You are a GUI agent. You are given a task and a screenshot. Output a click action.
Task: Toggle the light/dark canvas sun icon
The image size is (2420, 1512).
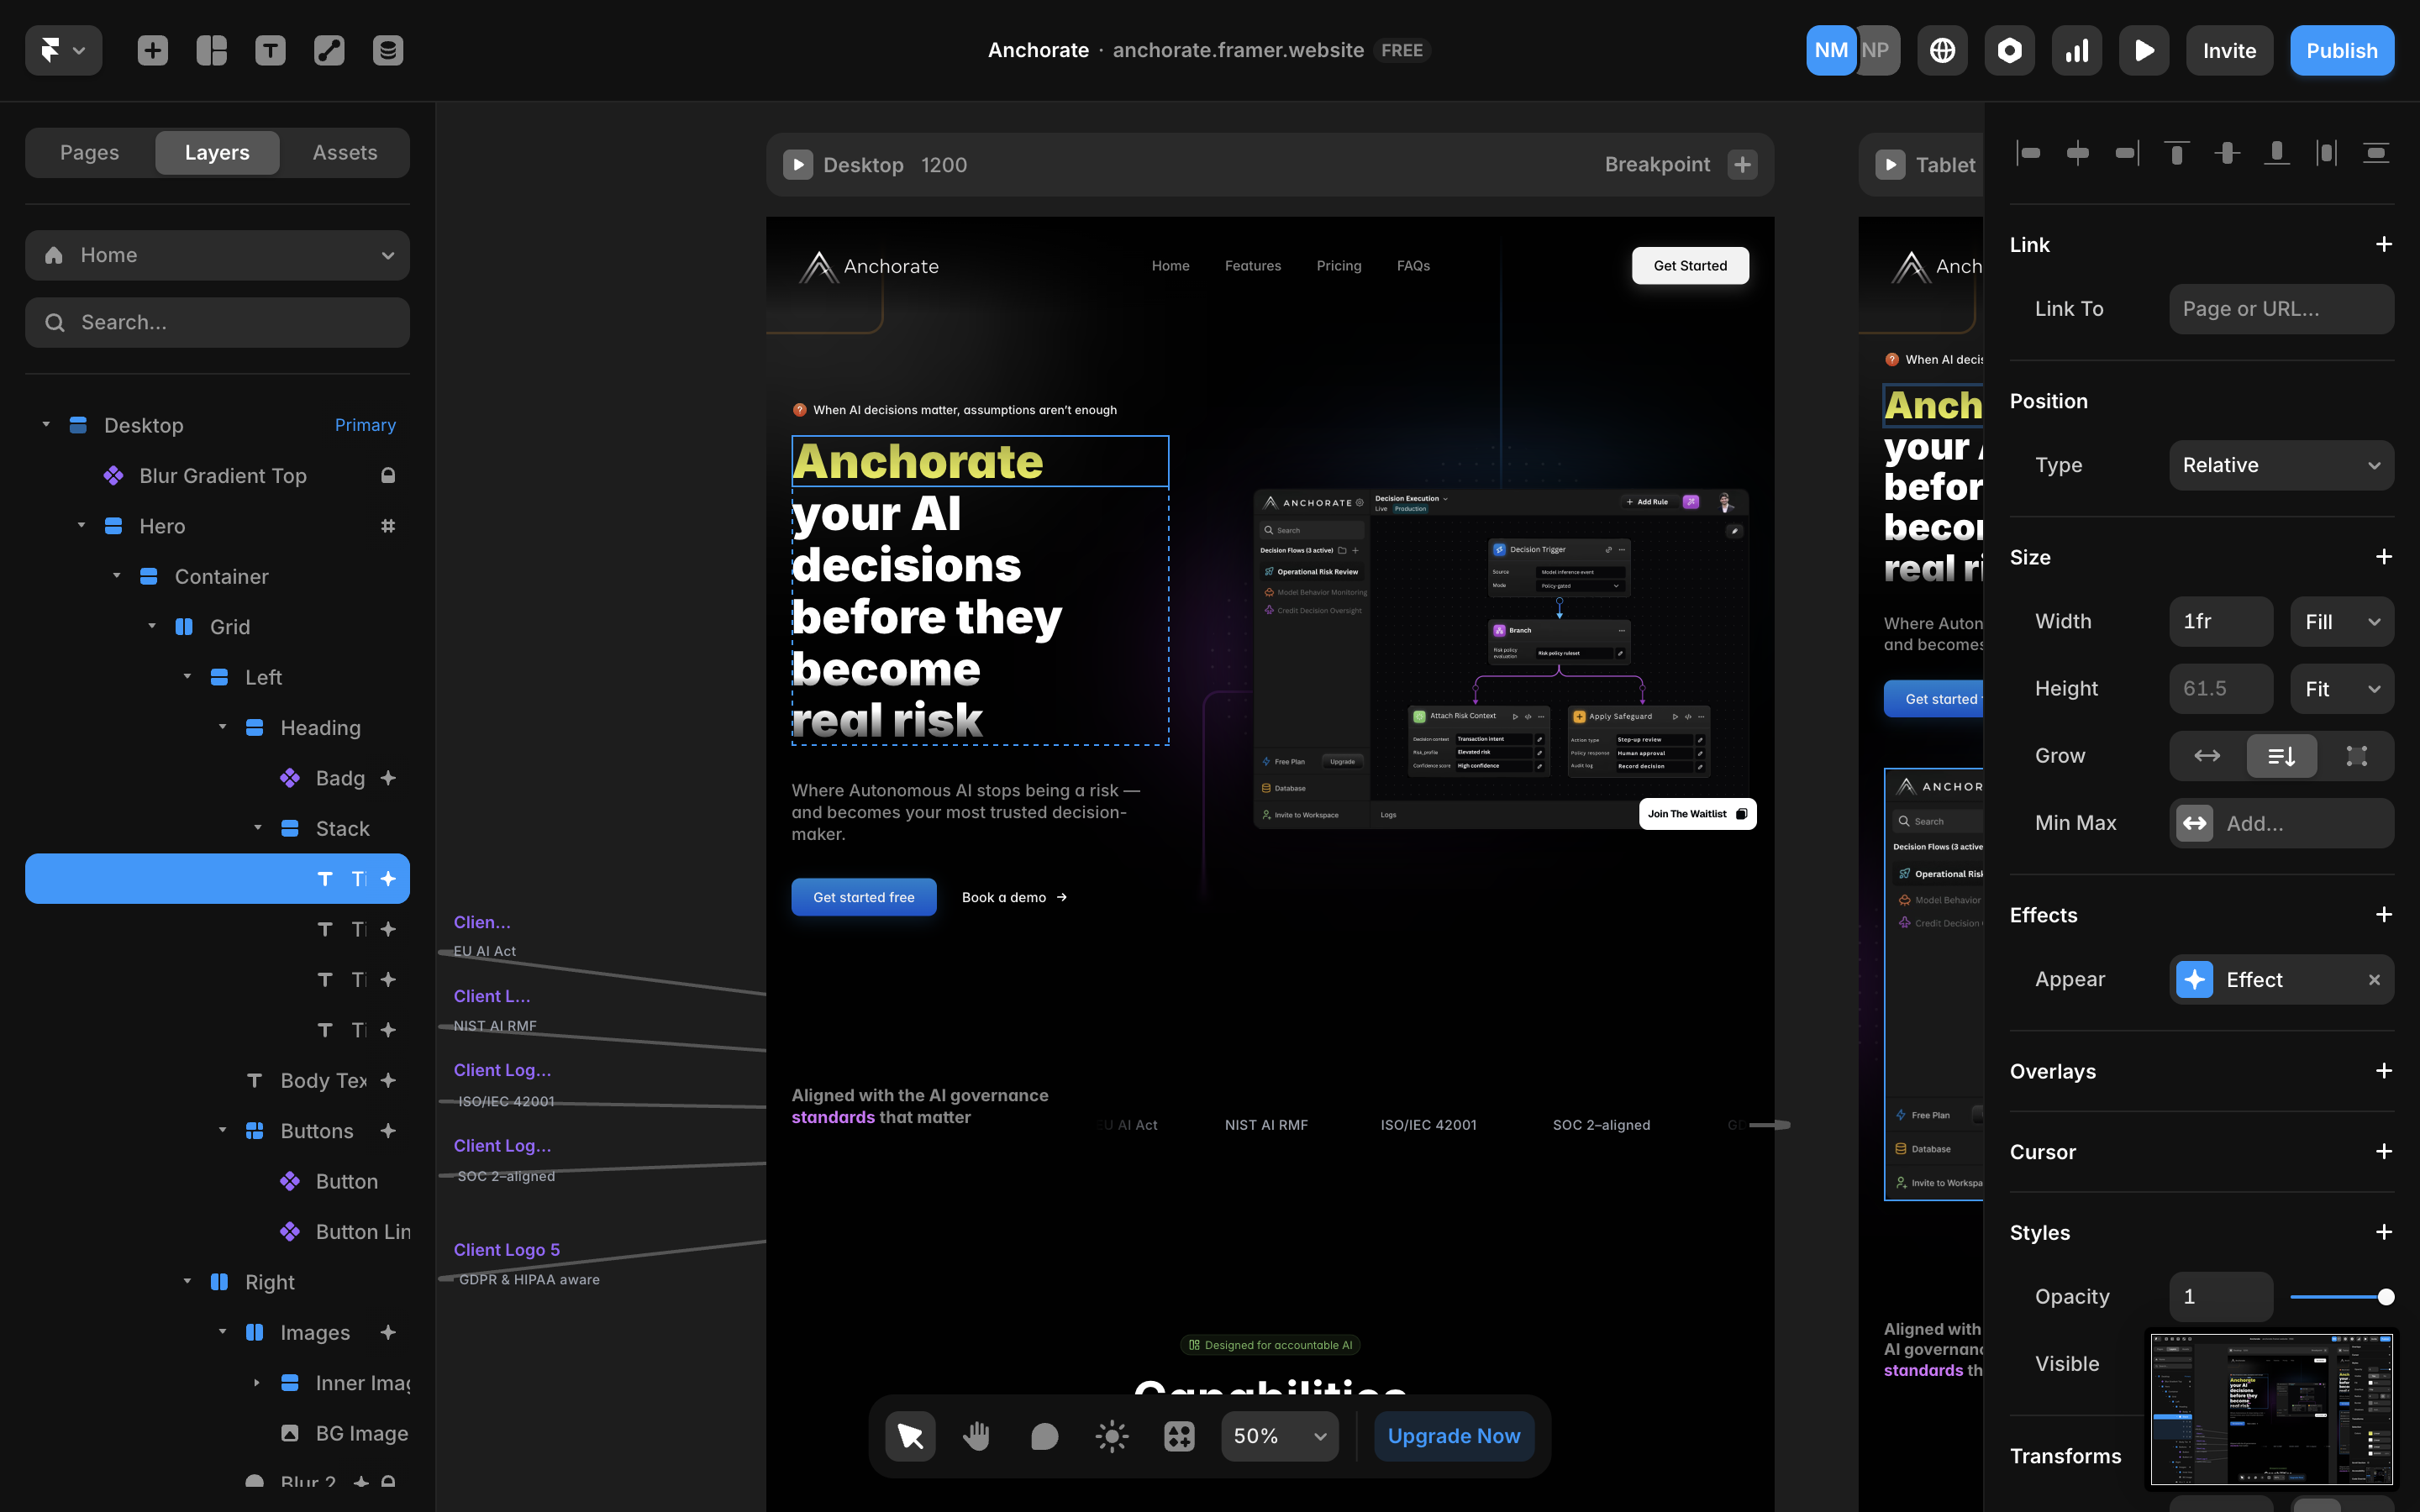[1111, 1436]
